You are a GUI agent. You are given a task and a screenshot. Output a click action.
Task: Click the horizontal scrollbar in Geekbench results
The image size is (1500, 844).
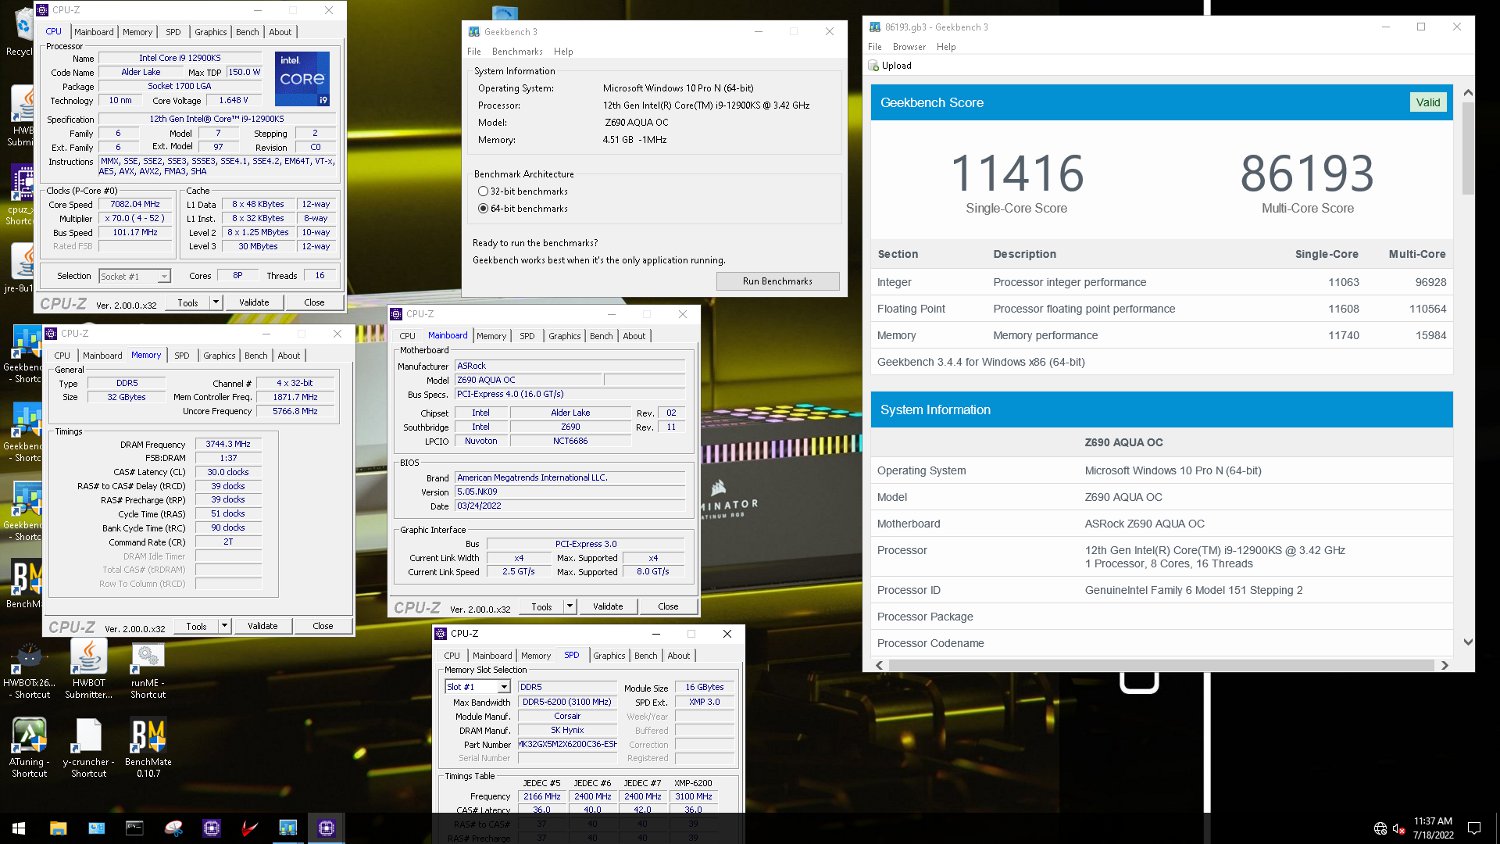coord(1160,665)
